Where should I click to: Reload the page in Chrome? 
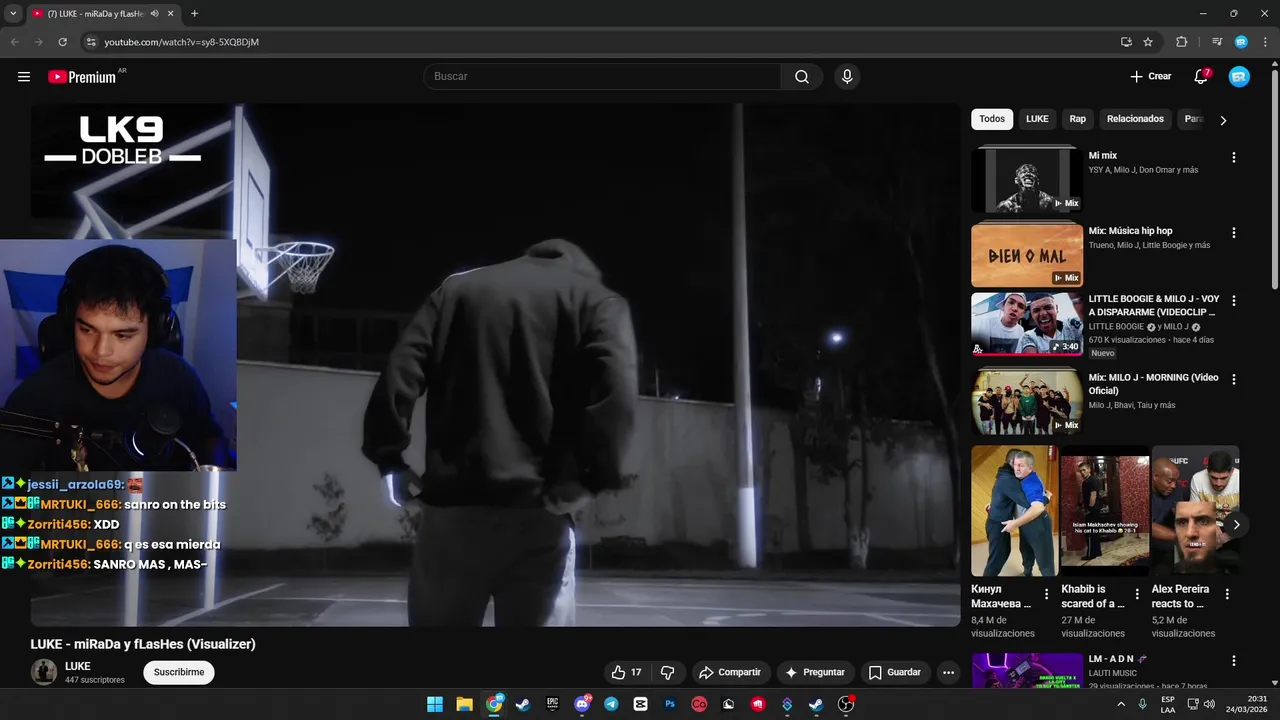(x=62, y=42)
